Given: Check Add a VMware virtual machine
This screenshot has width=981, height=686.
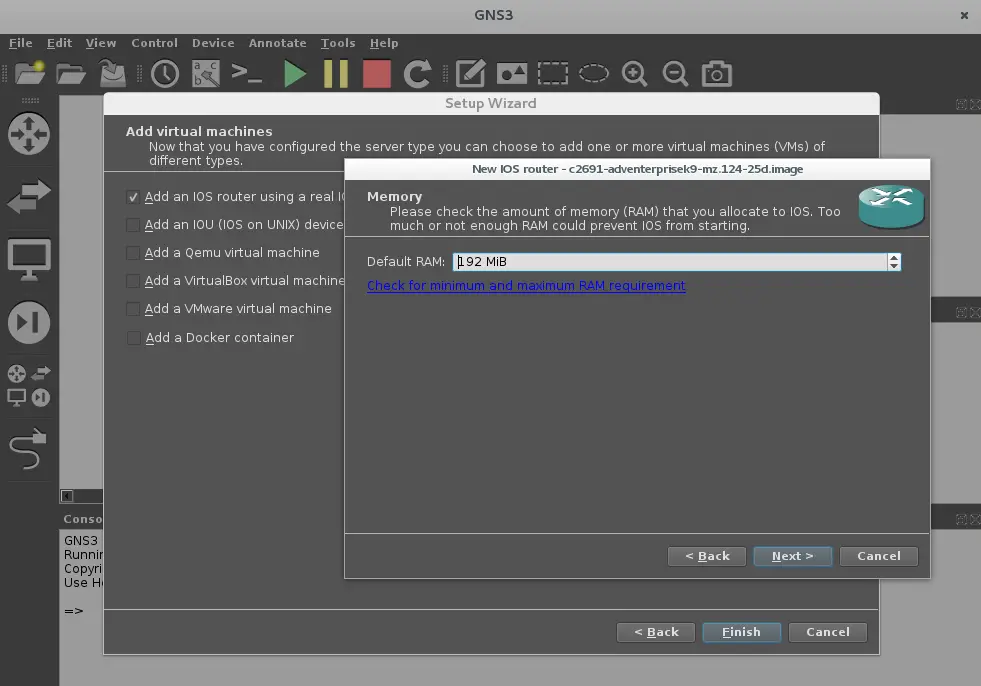Looking at the screenshot, I should (x=133, y=309).
